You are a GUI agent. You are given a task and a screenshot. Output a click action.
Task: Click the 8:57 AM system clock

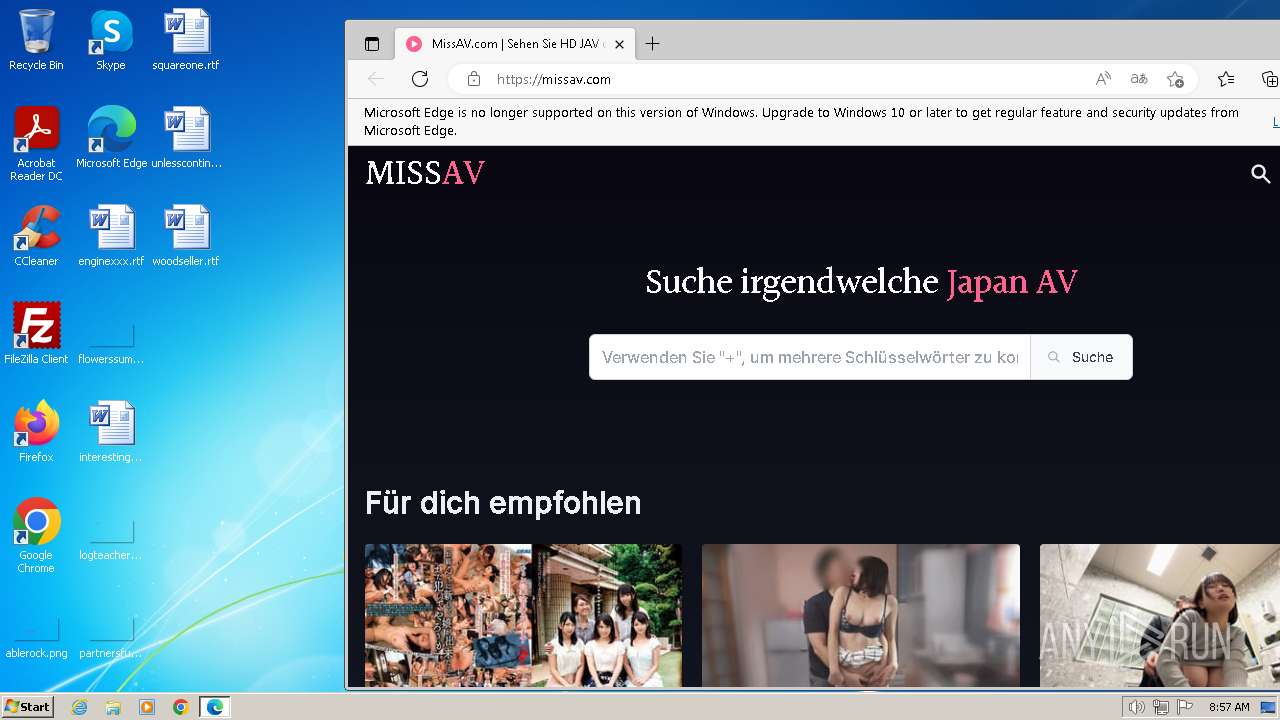1229,707
